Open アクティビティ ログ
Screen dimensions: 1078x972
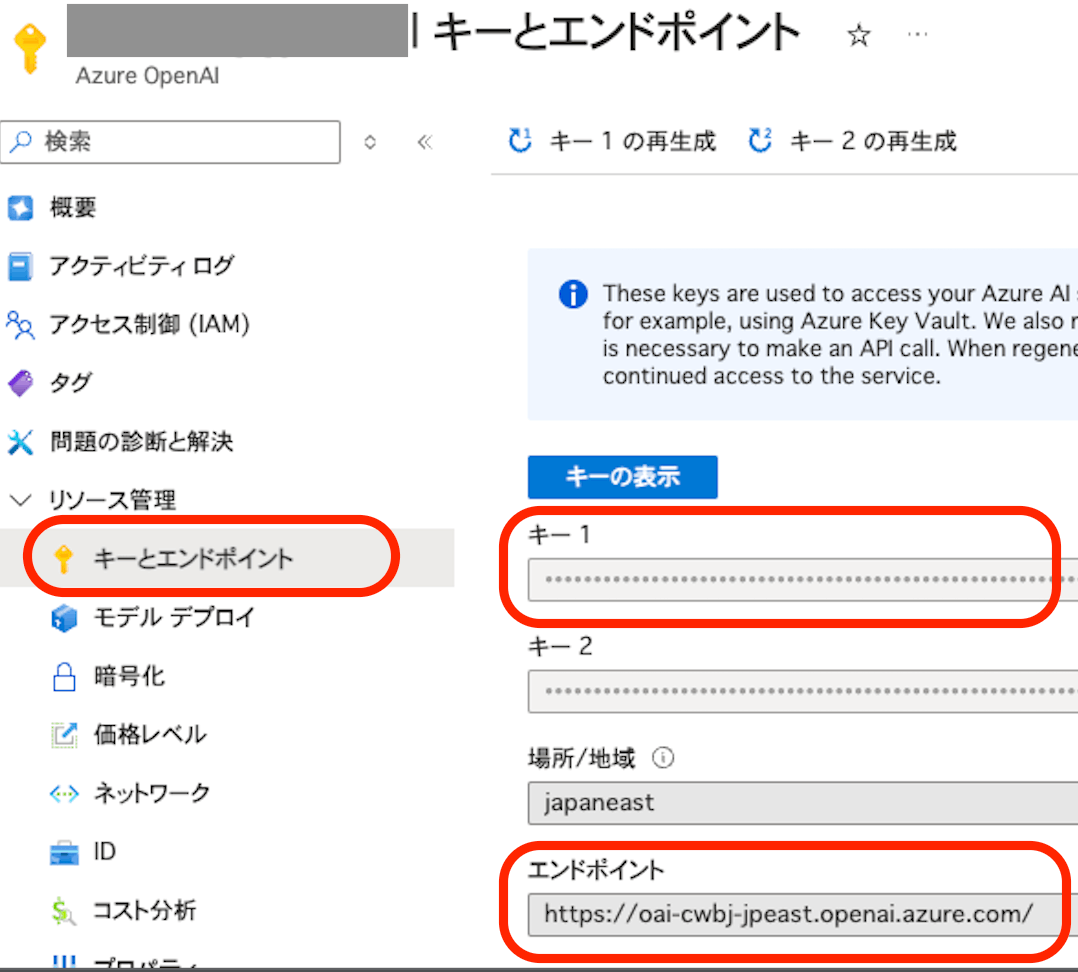(142, 266)
